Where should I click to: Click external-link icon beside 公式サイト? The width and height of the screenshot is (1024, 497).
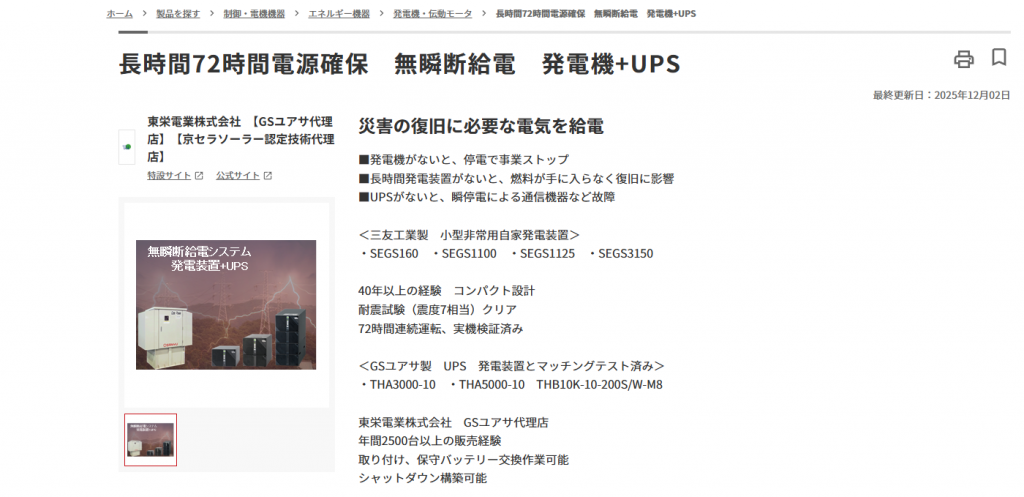(267, 176)
